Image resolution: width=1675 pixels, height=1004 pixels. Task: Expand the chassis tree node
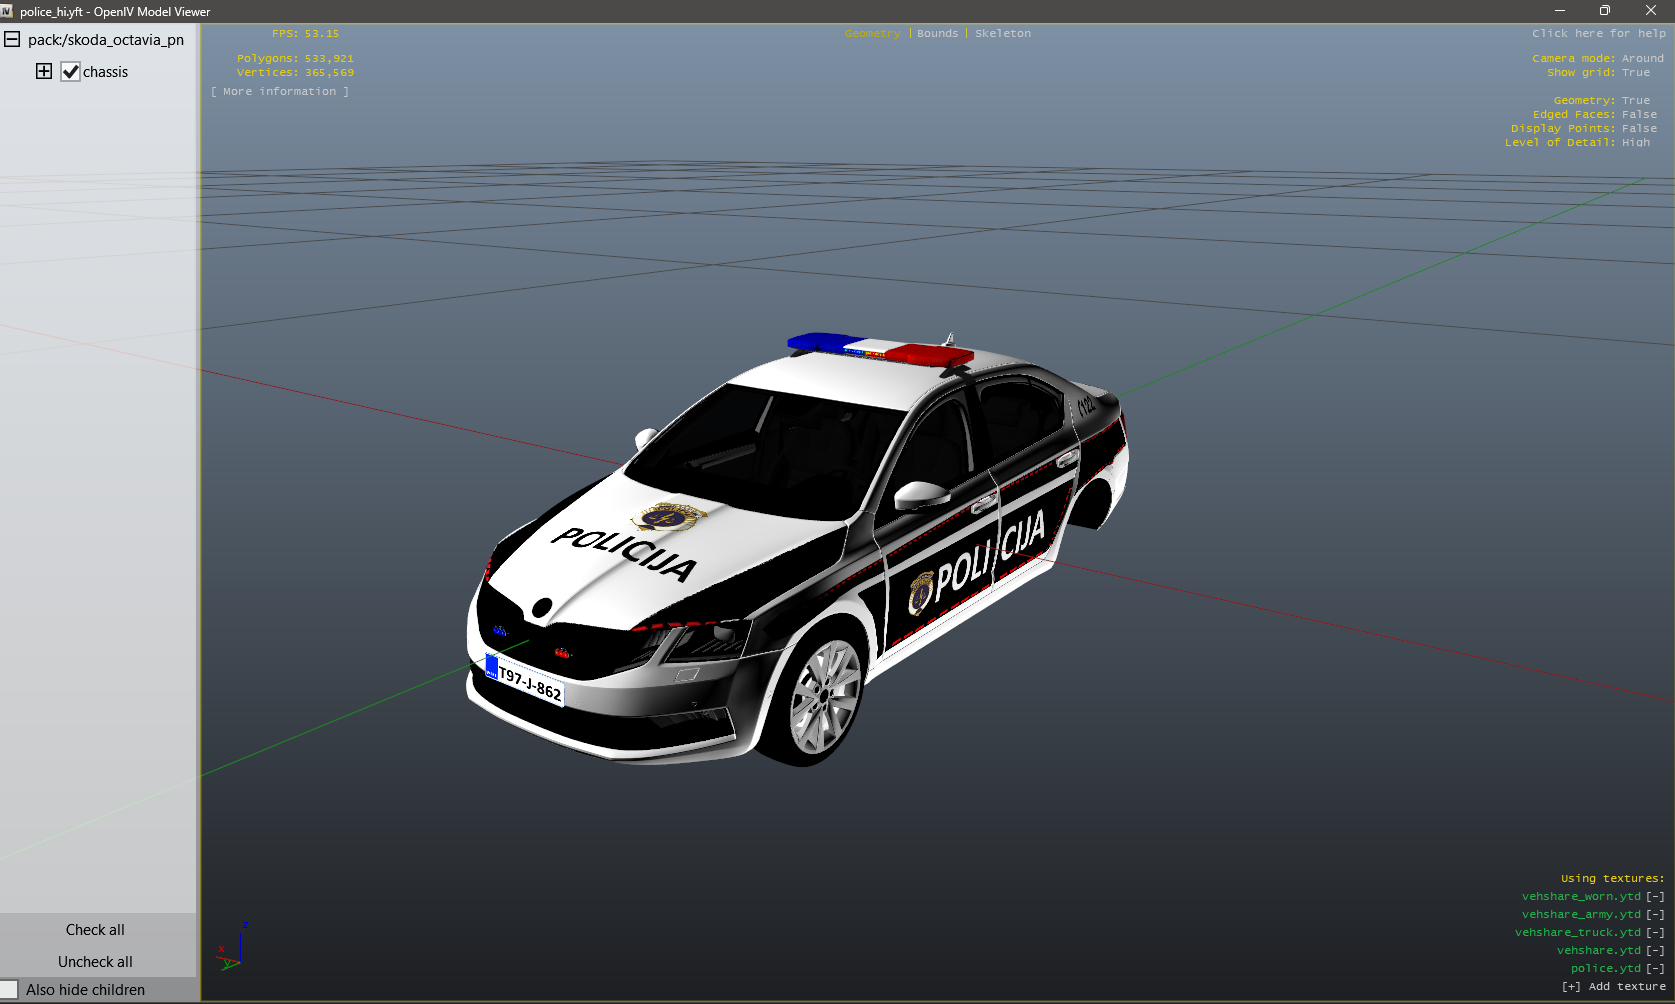44,71
